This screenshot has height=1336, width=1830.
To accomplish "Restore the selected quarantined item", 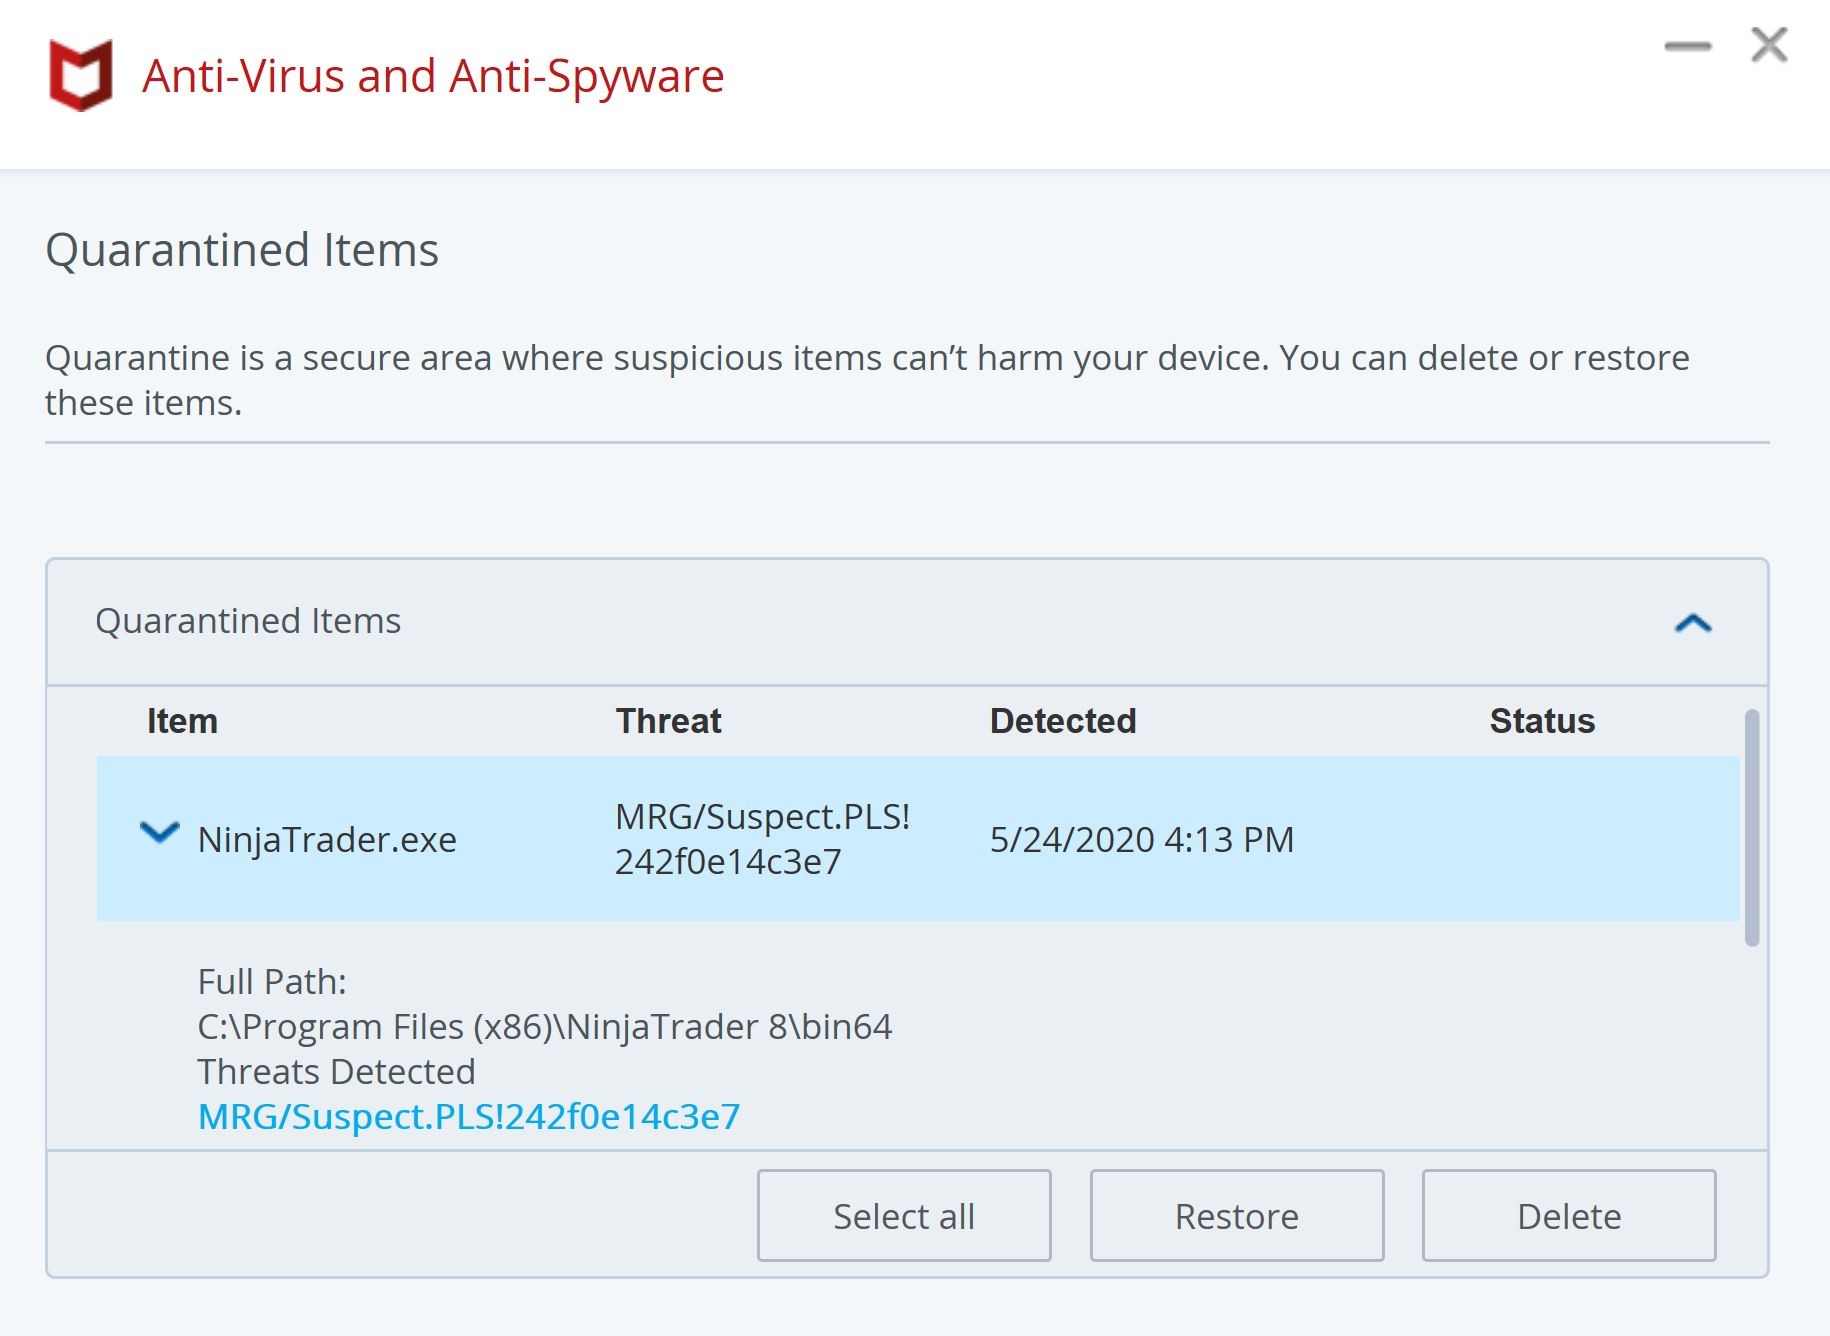I will point(1237,1216).
